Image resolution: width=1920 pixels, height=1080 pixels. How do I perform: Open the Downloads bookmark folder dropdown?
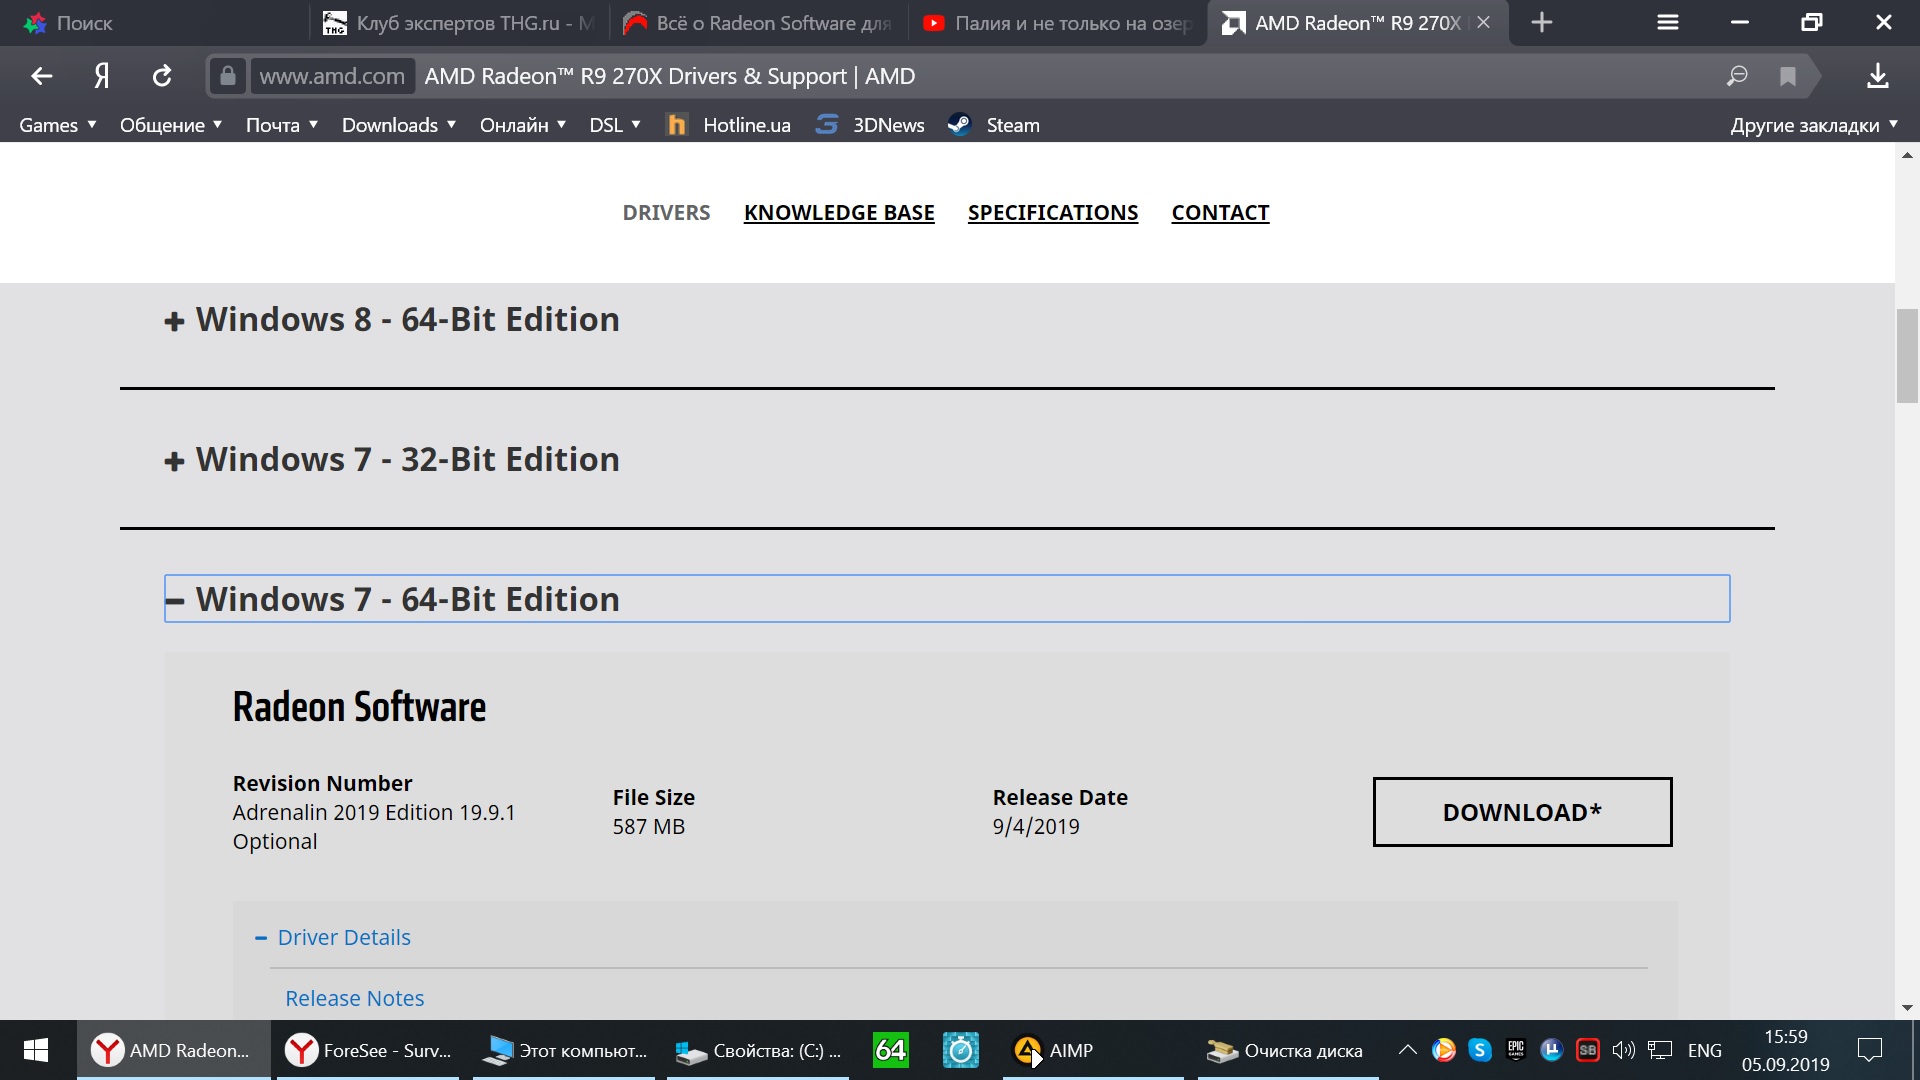point(398,125)
